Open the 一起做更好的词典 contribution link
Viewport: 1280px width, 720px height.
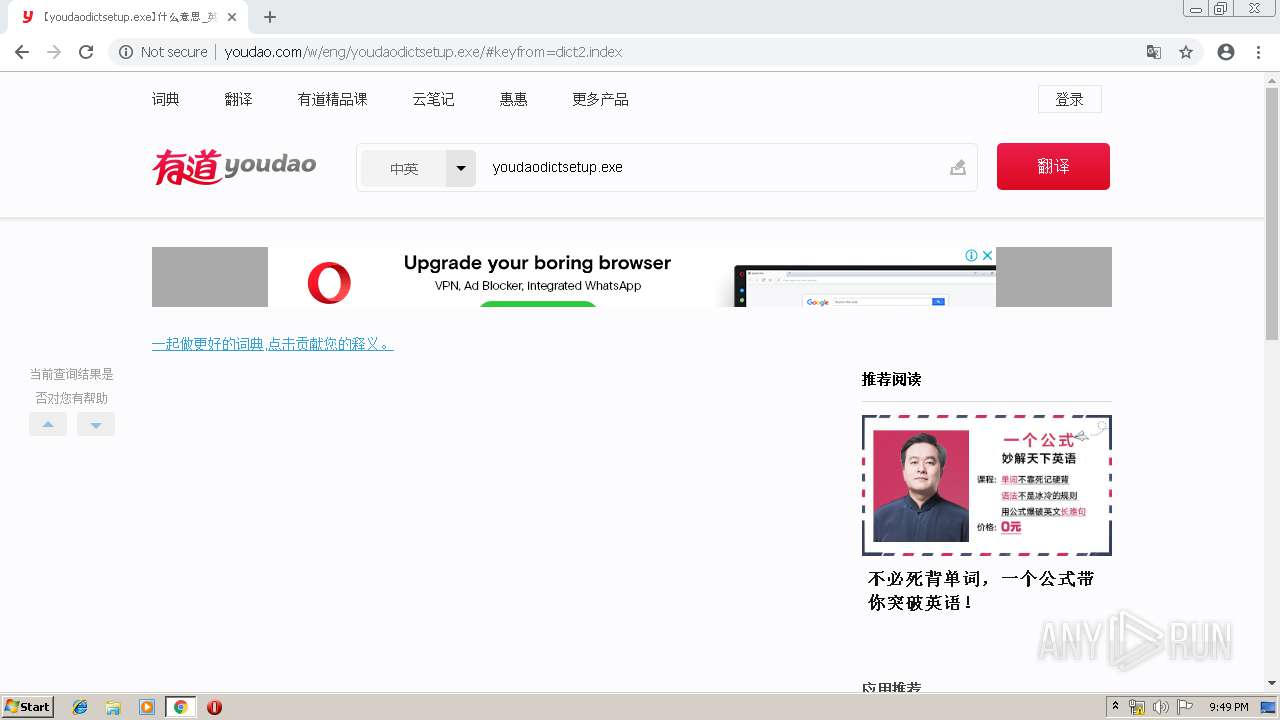click(272, 344)
